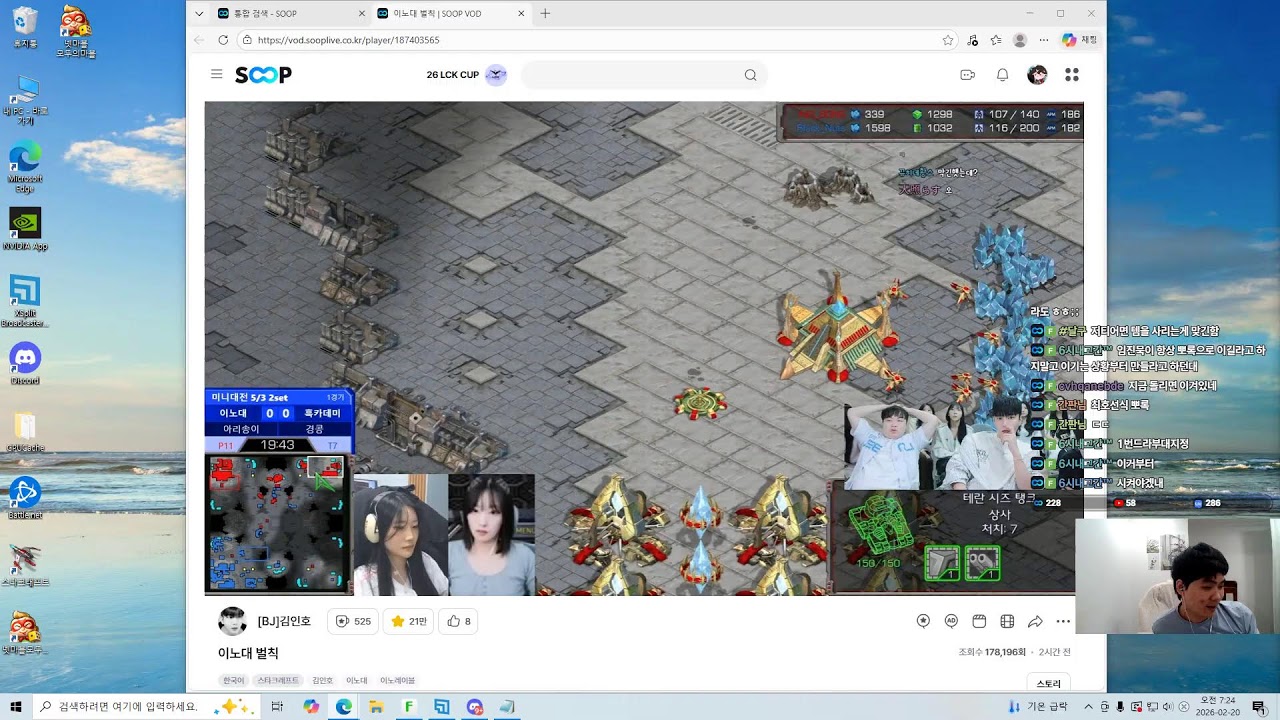Click the 스토리 button

[x=1048, y=684]
